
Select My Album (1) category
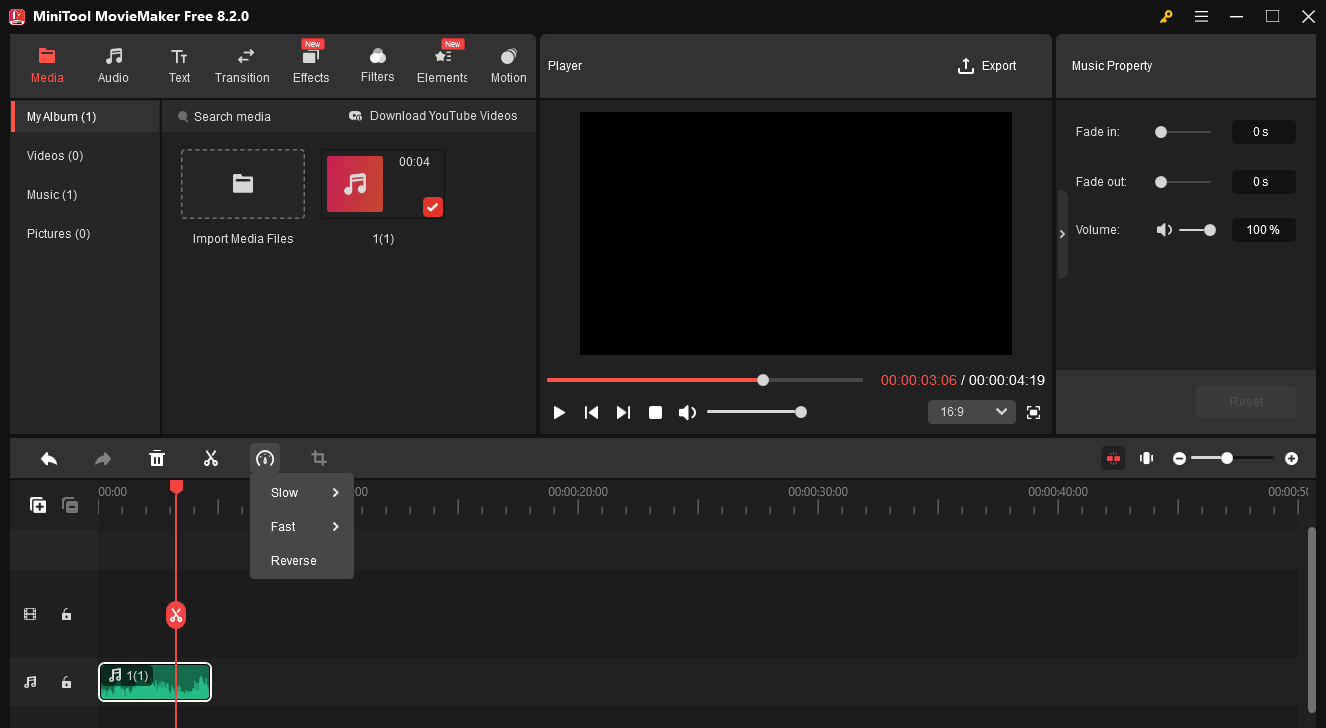86,116
